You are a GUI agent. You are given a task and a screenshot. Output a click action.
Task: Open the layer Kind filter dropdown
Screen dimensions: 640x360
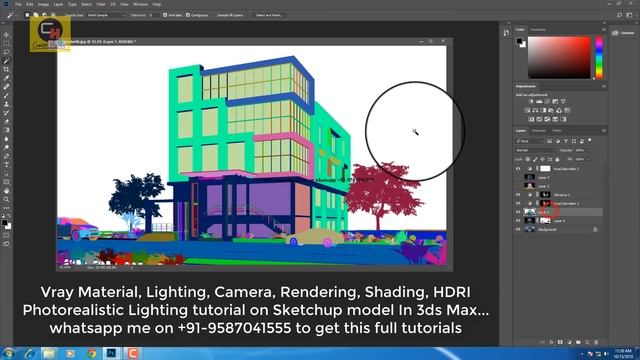click(529, 141)
